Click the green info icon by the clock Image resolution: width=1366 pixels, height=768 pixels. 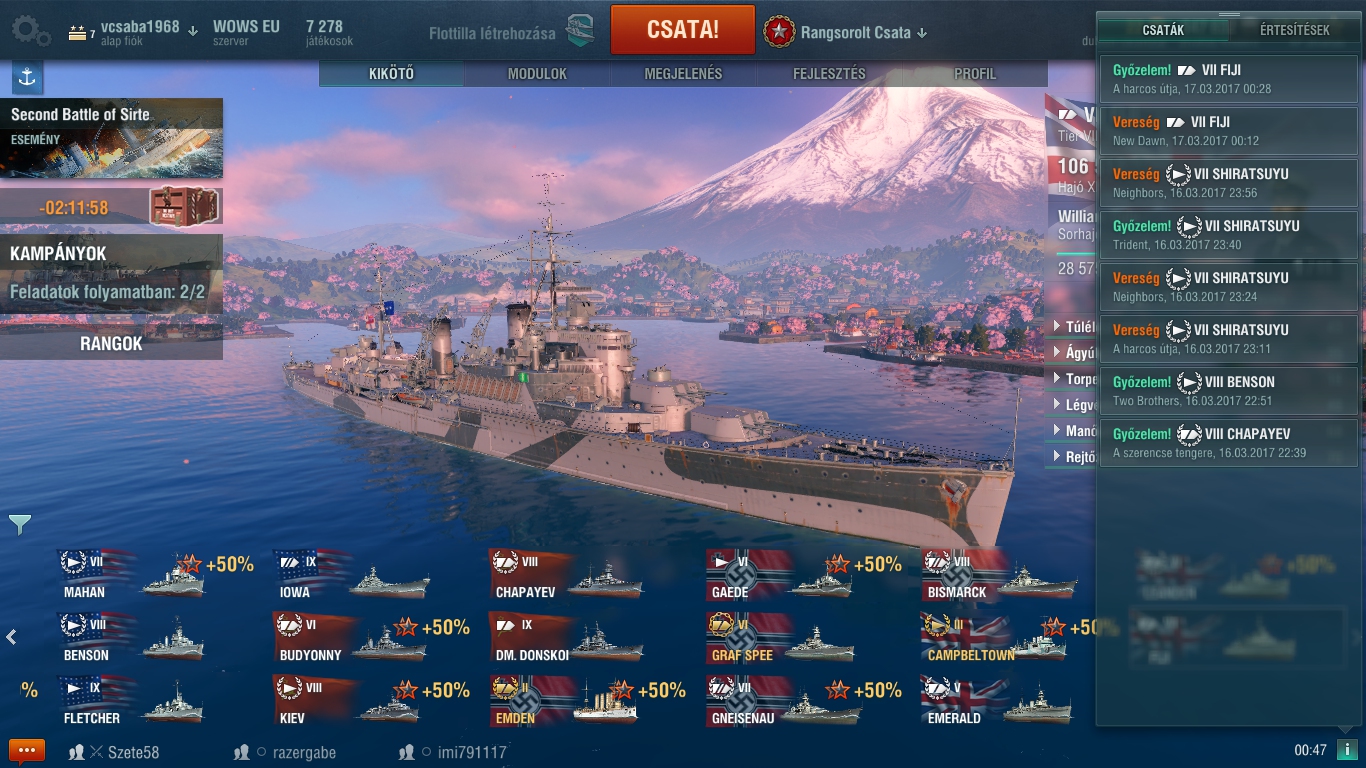click(1347, 750)
